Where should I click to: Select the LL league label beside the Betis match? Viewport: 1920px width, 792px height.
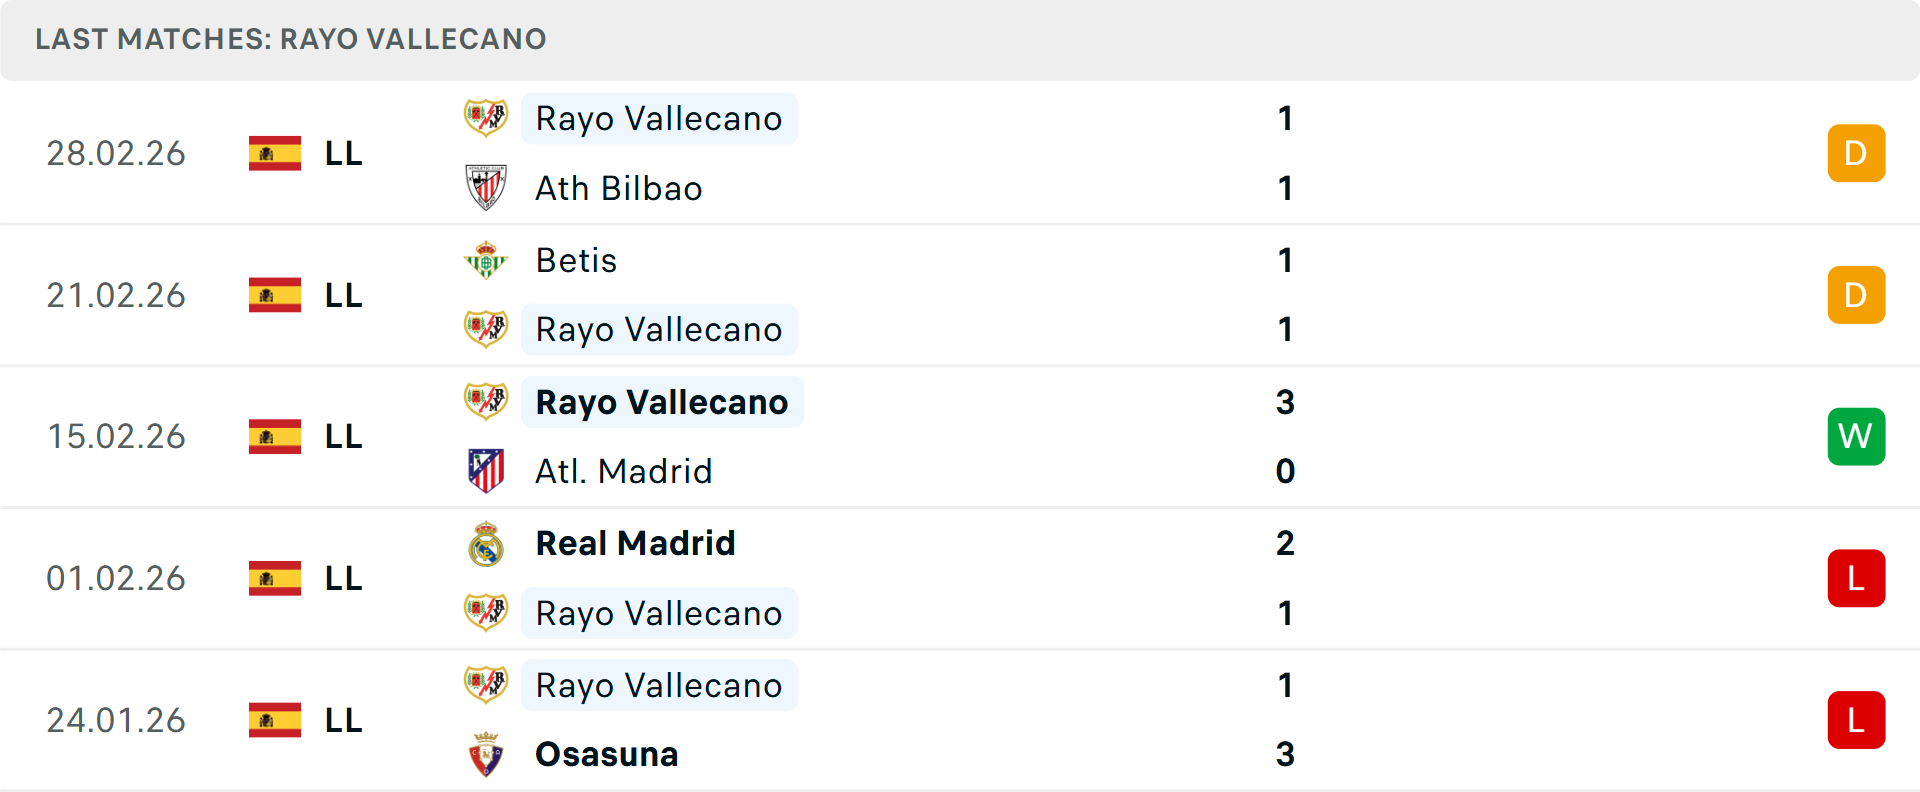click(342, 295)
